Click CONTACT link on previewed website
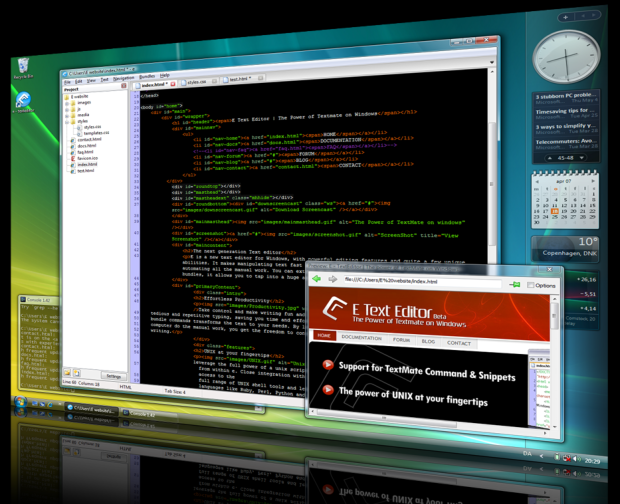Screen dimensions: 620x504 tap(459, 343)
